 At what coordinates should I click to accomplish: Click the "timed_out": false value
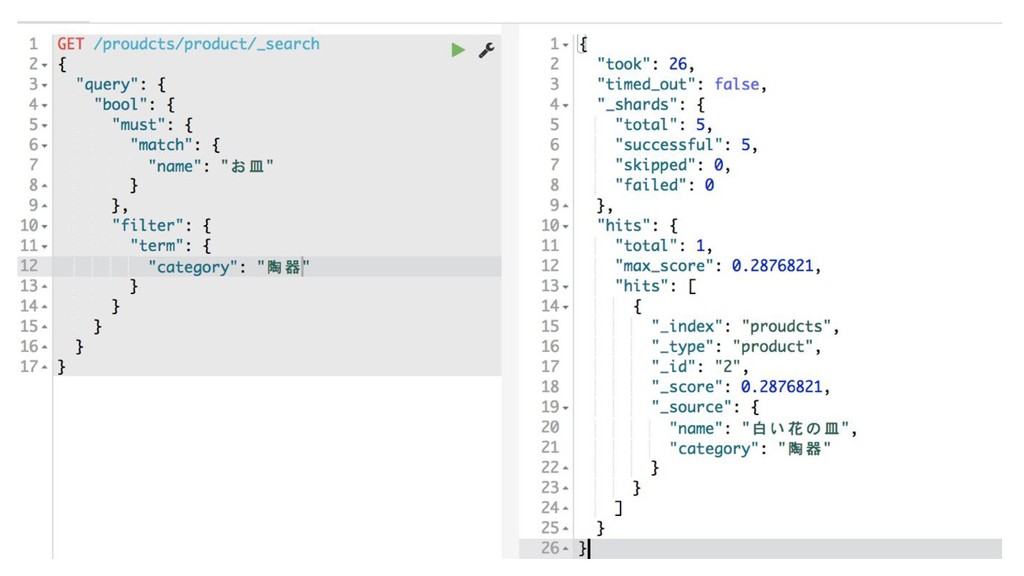(736, 84)
